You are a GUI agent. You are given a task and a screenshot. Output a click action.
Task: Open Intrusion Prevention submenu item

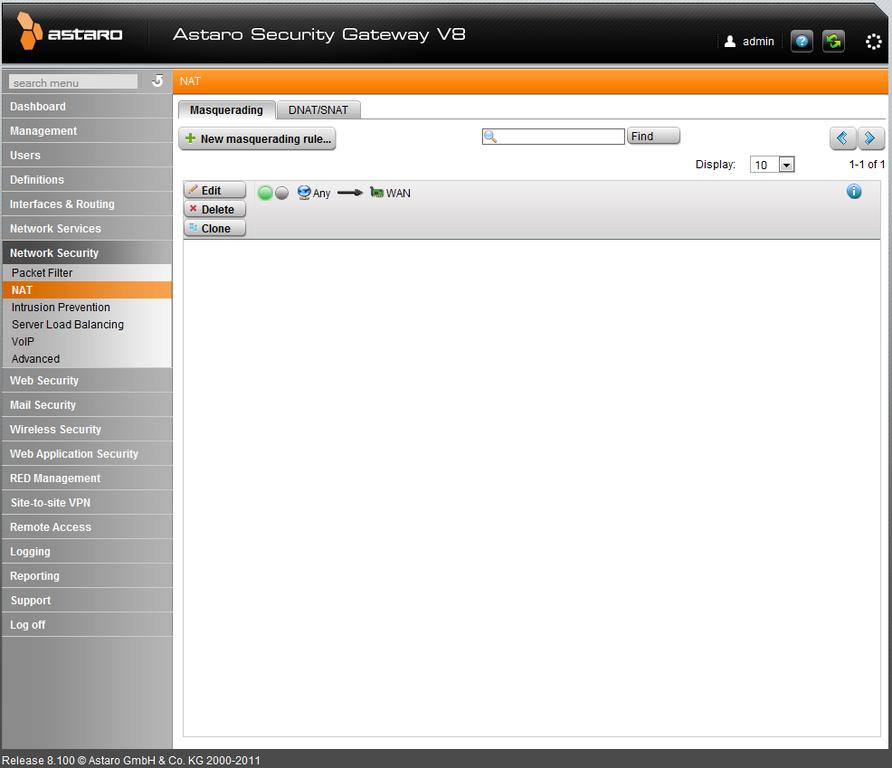[87, 307]
